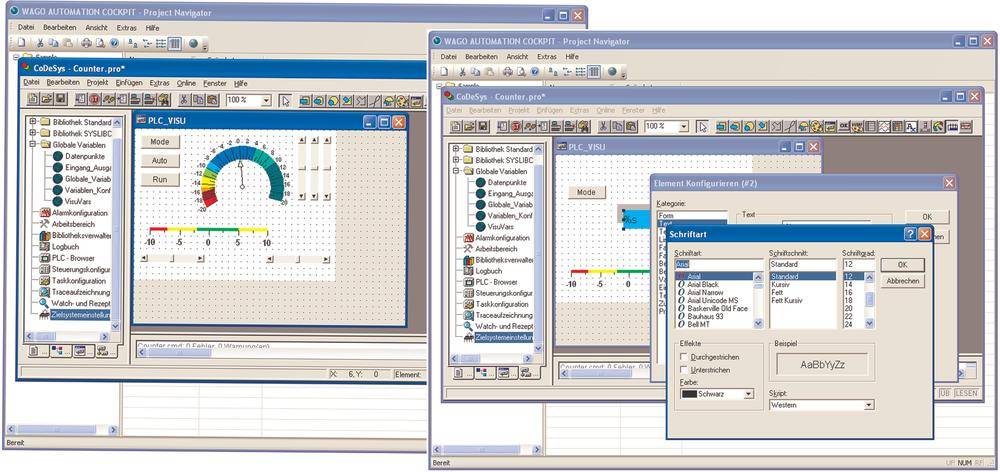Image resolution: width=1000 pixels, height=472 pixels.
Task: Select the Rounded Rectangle tool in left CoDeSys toolbar
Action: pyautogui.click(x=318, y=100)
